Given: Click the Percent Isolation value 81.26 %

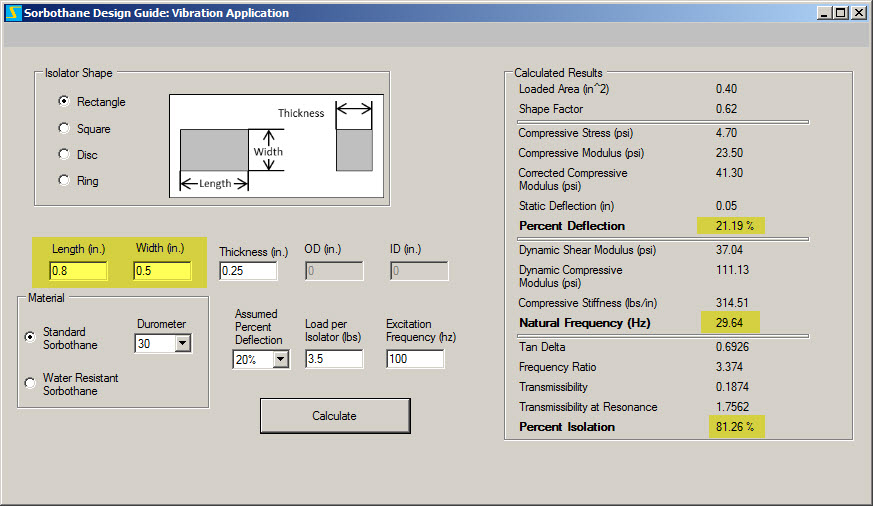Looking at the screenshot, I should (734, 427).
